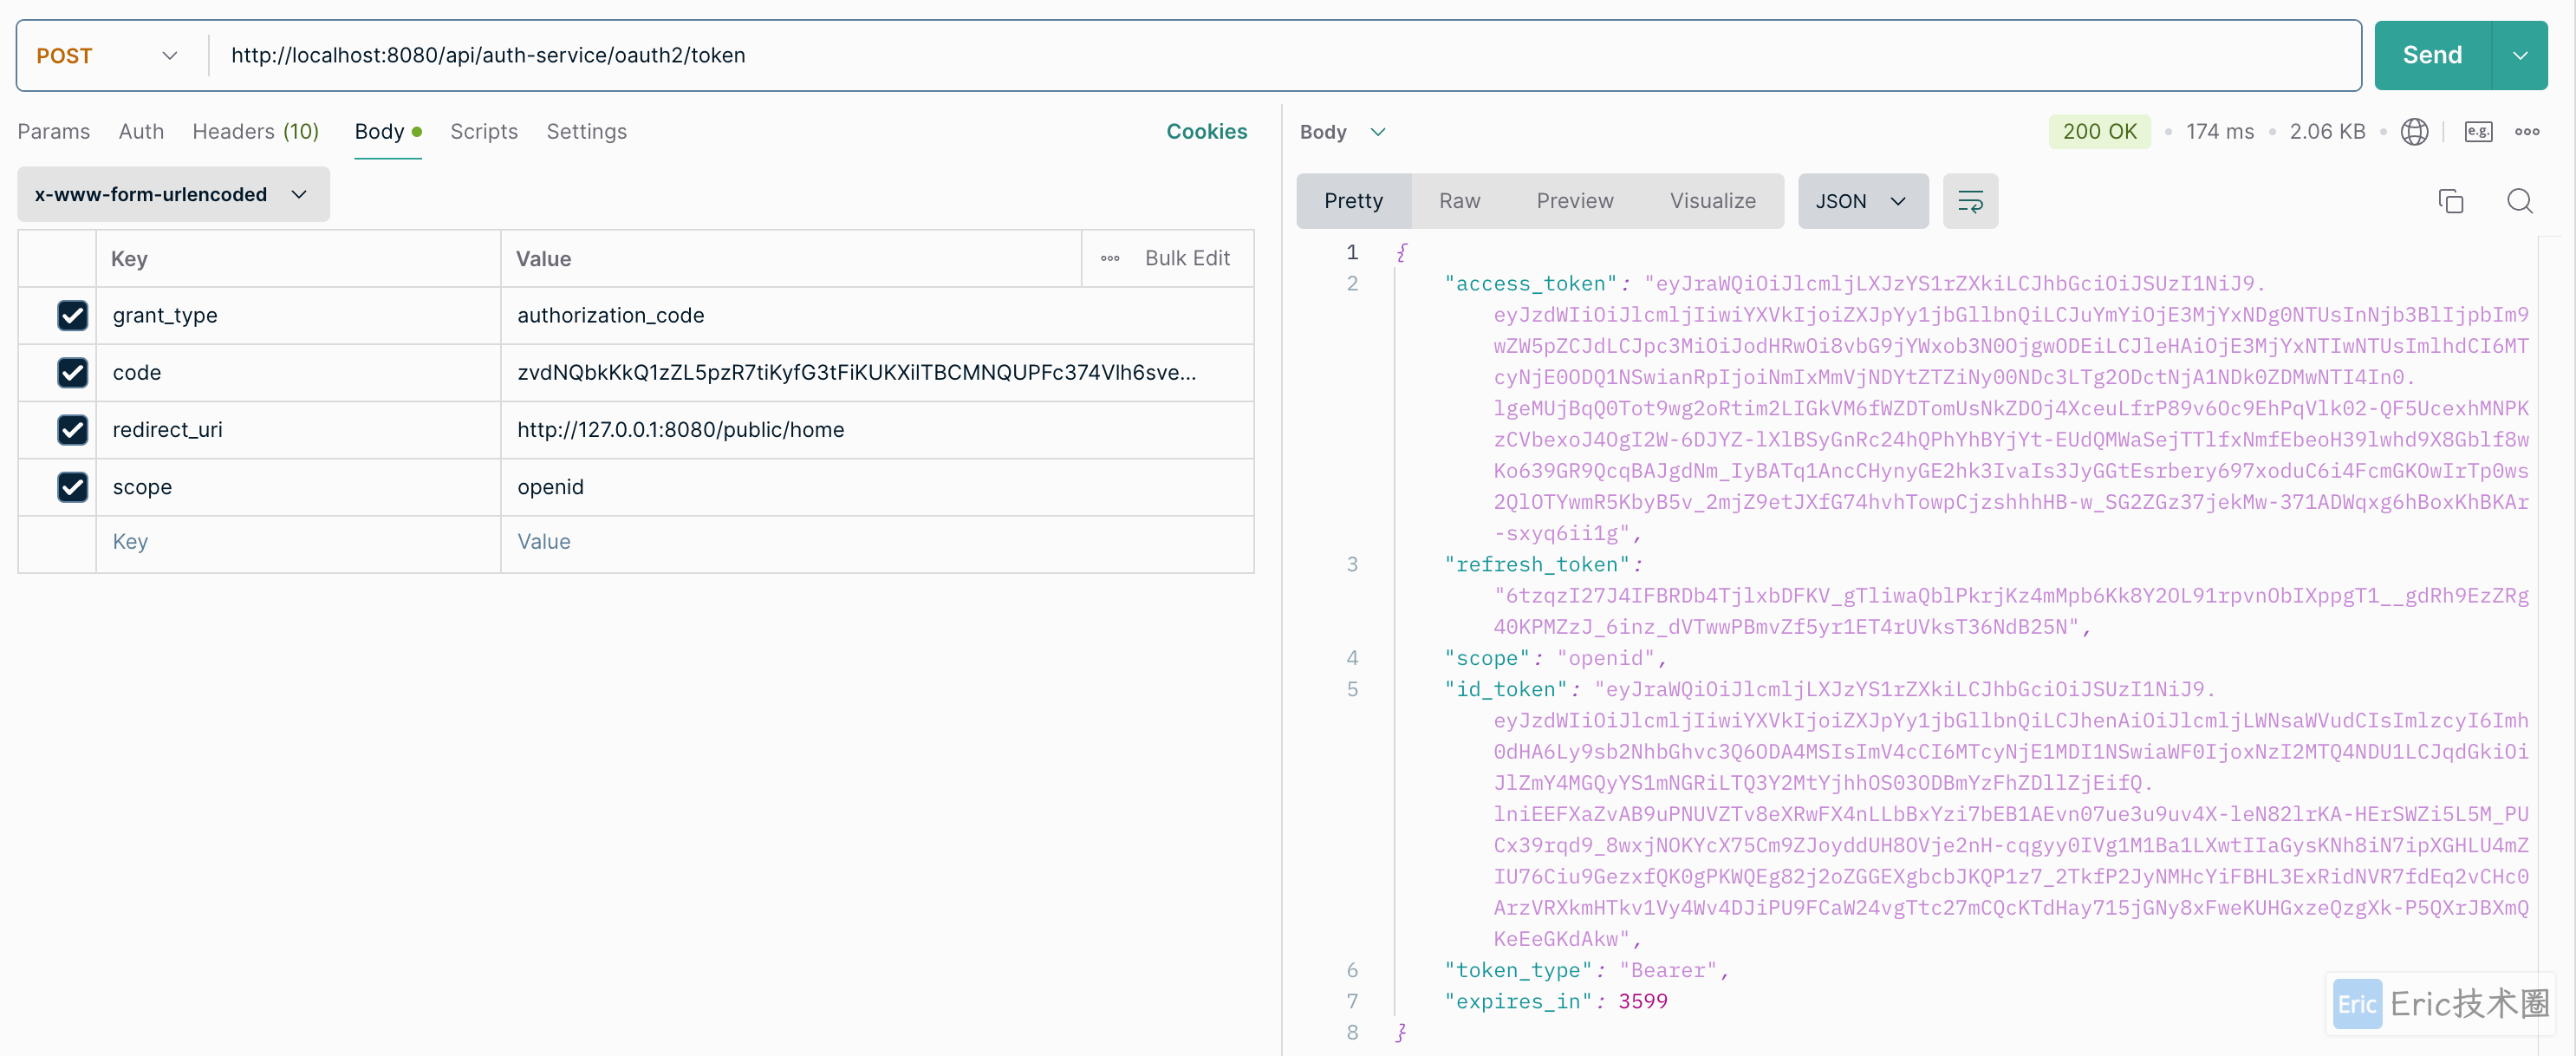Select the request Body tab

point(387,132)
